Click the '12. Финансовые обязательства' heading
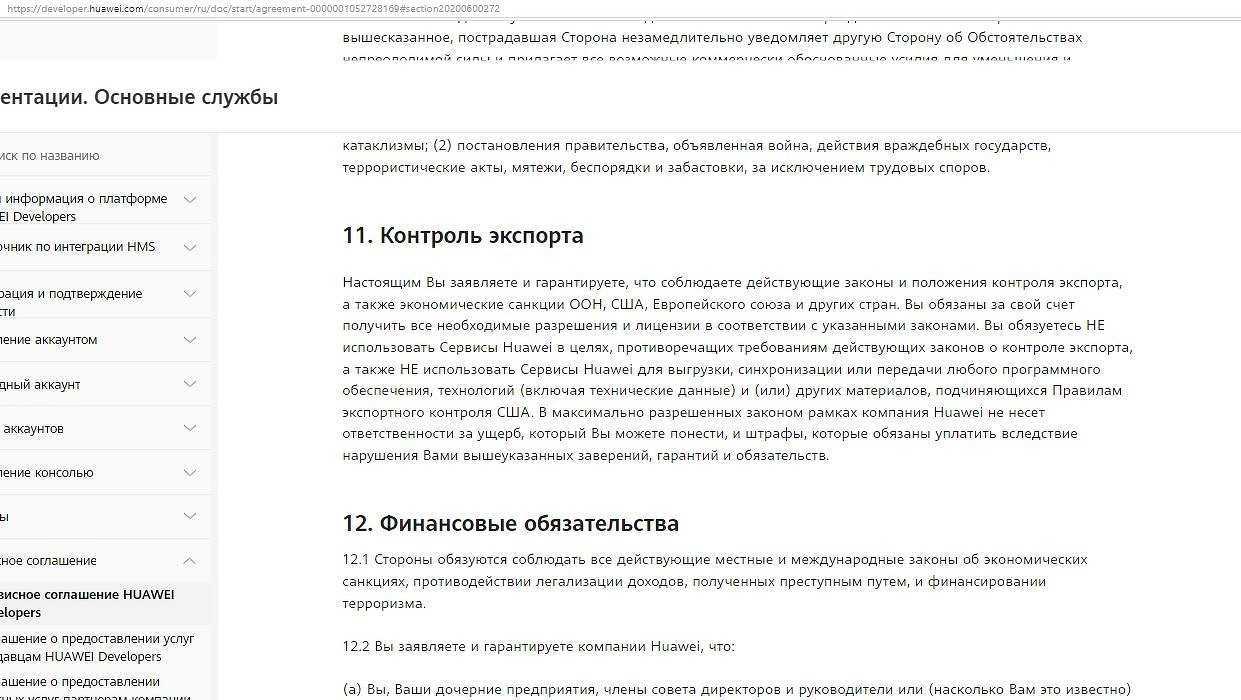The image size is (1241, 700). point(510,524)
